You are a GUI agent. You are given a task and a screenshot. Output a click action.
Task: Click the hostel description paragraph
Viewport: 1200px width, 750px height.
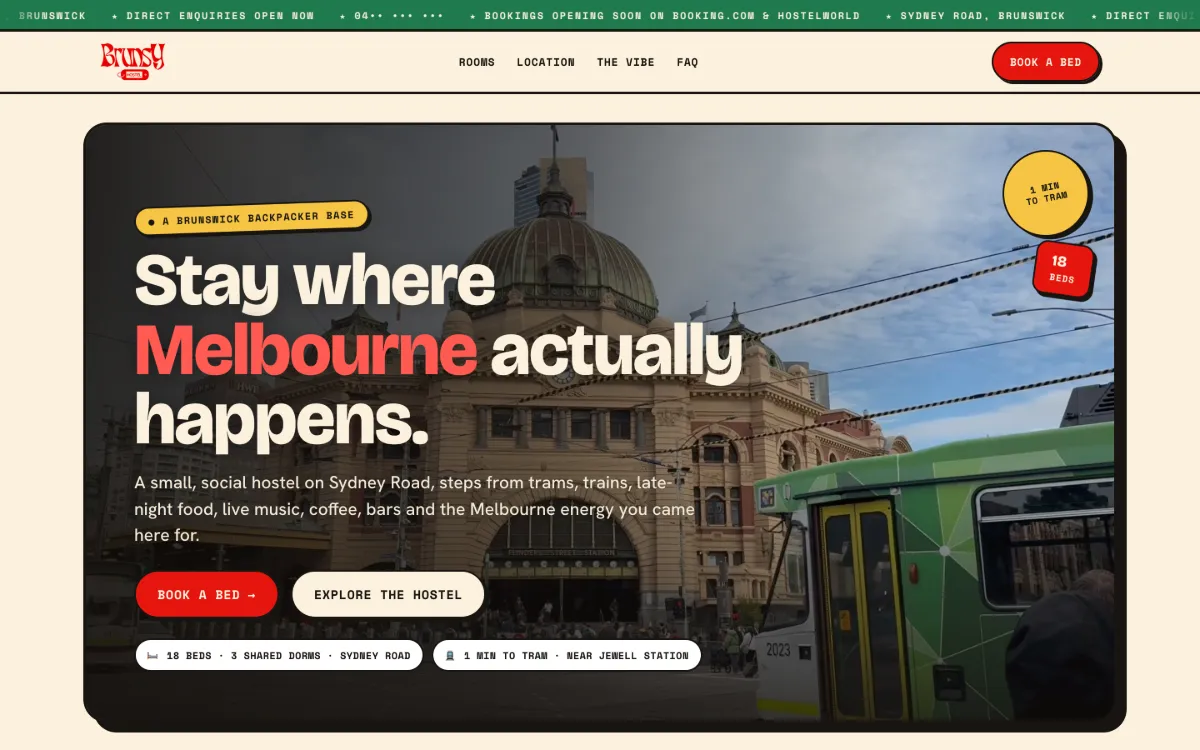pyautogui.click(x=414, y=509)
